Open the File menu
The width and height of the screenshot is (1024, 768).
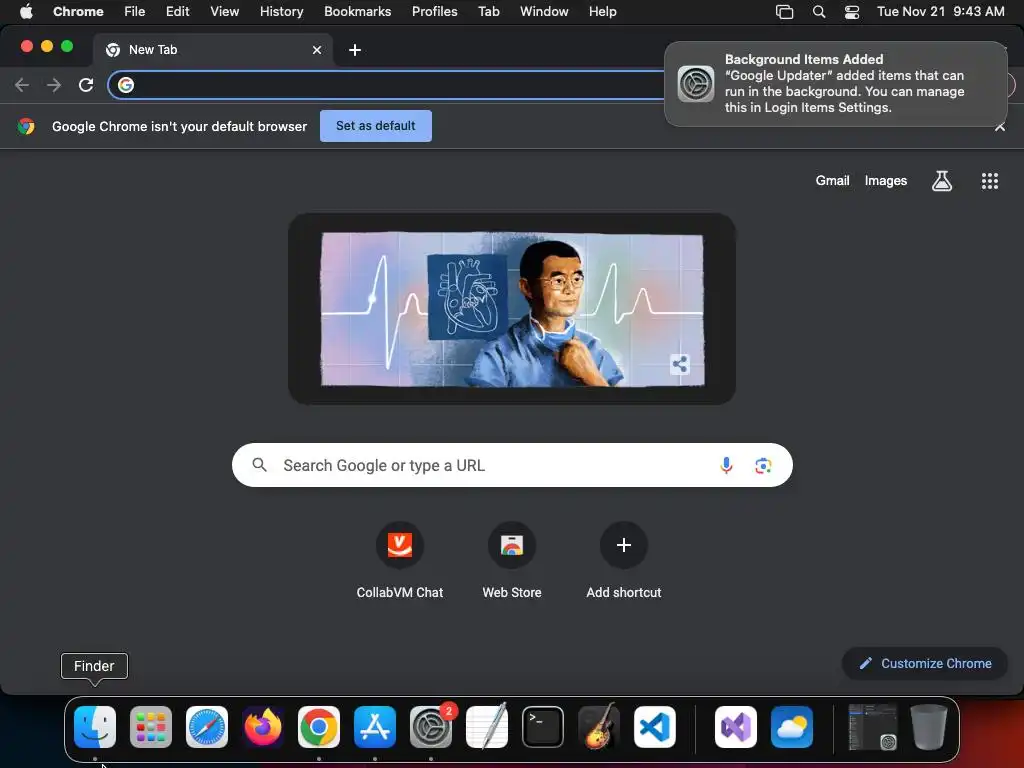pos(135,12)
